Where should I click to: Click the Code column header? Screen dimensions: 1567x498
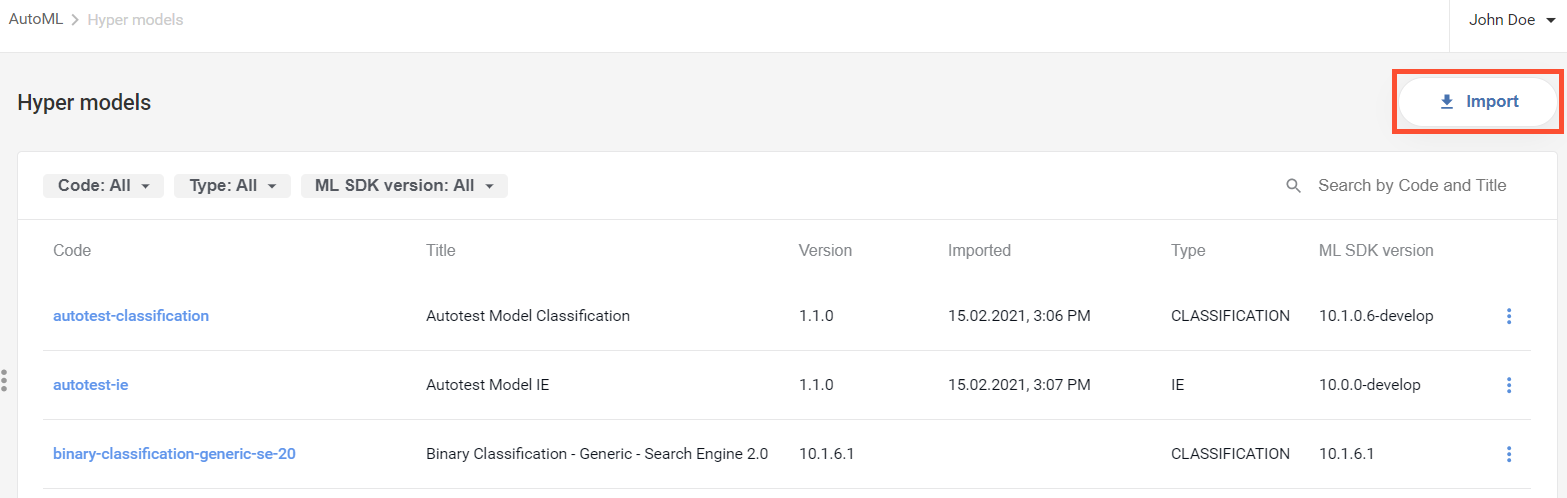coord(72,251)
